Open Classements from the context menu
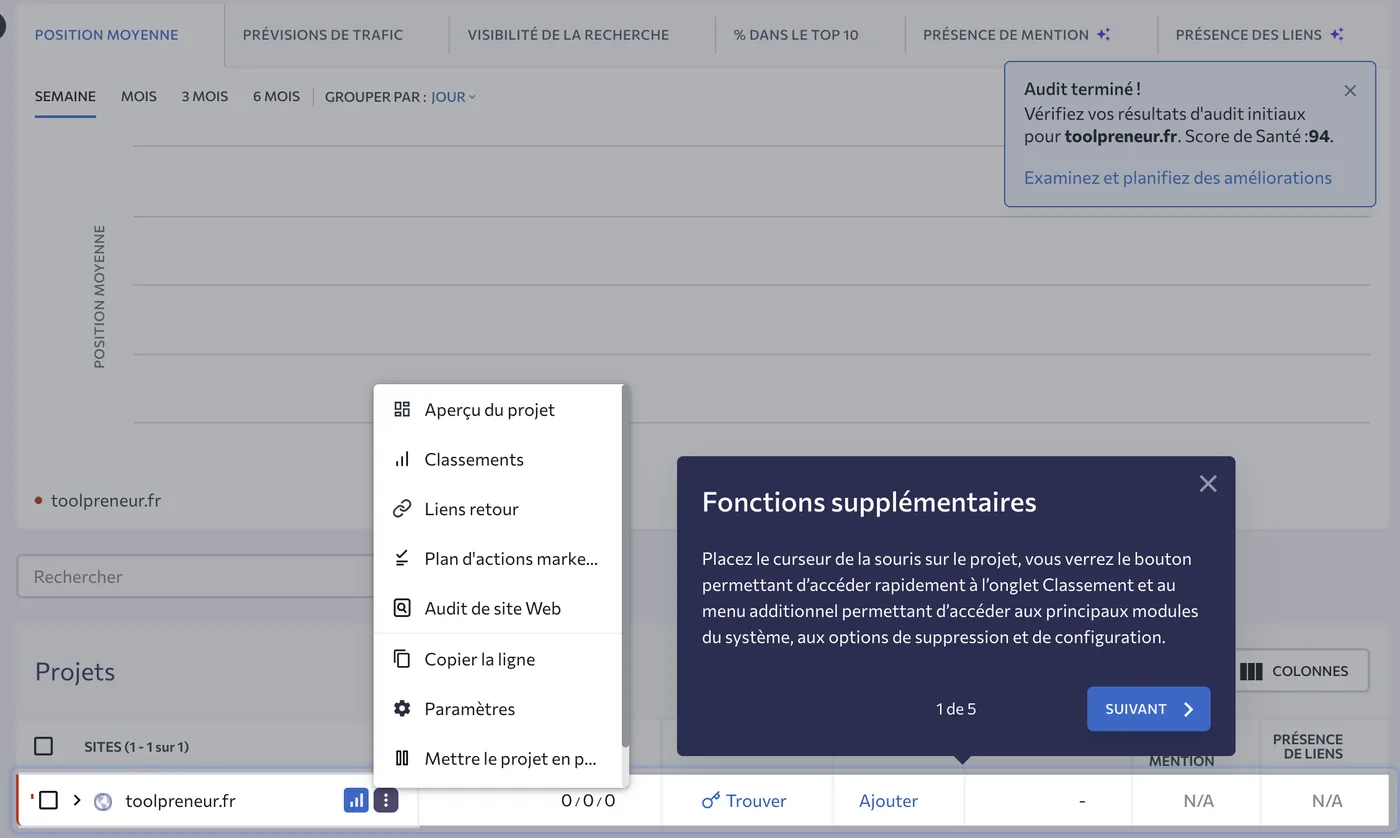 (498, 460)
